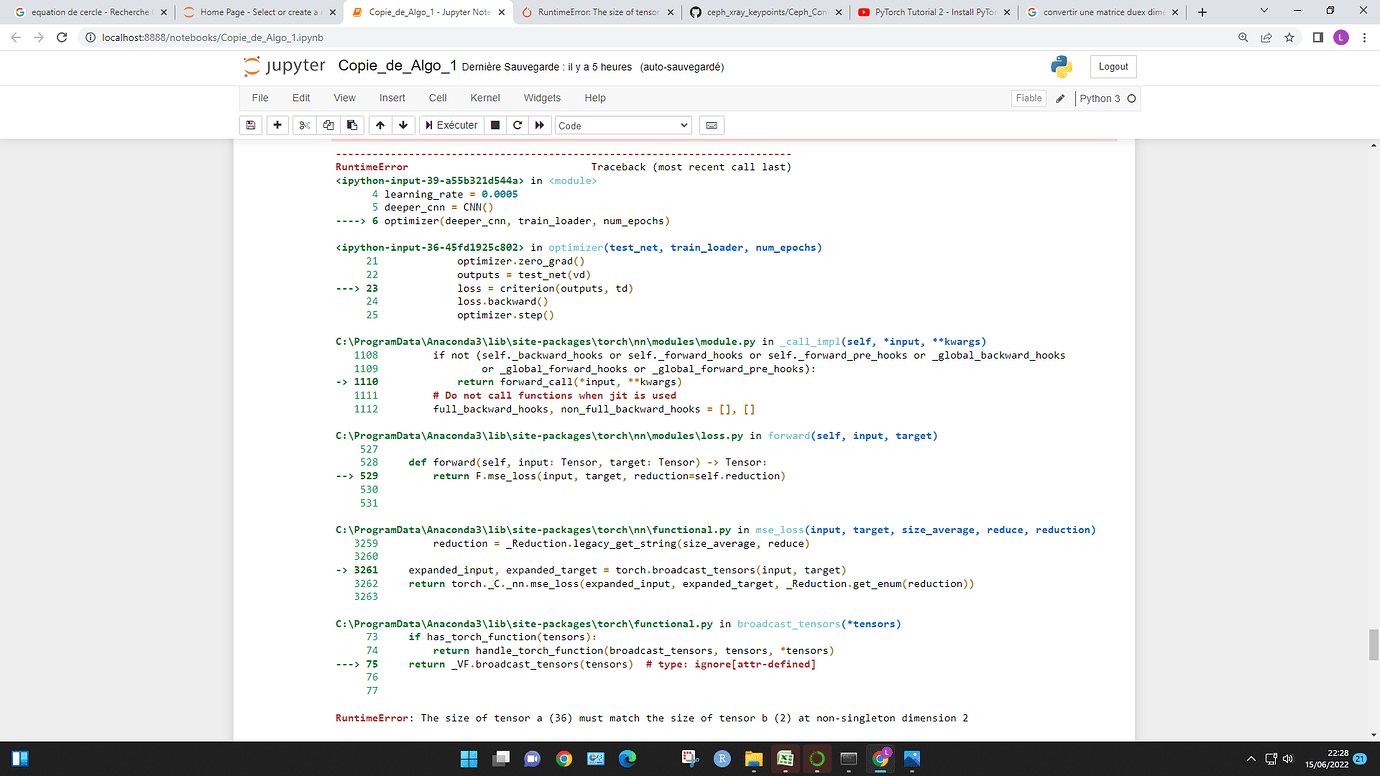Paste cells using the clipboard icon
Image resolution: width=1380 pixels, height=776 pixels.
coord(352,125)
